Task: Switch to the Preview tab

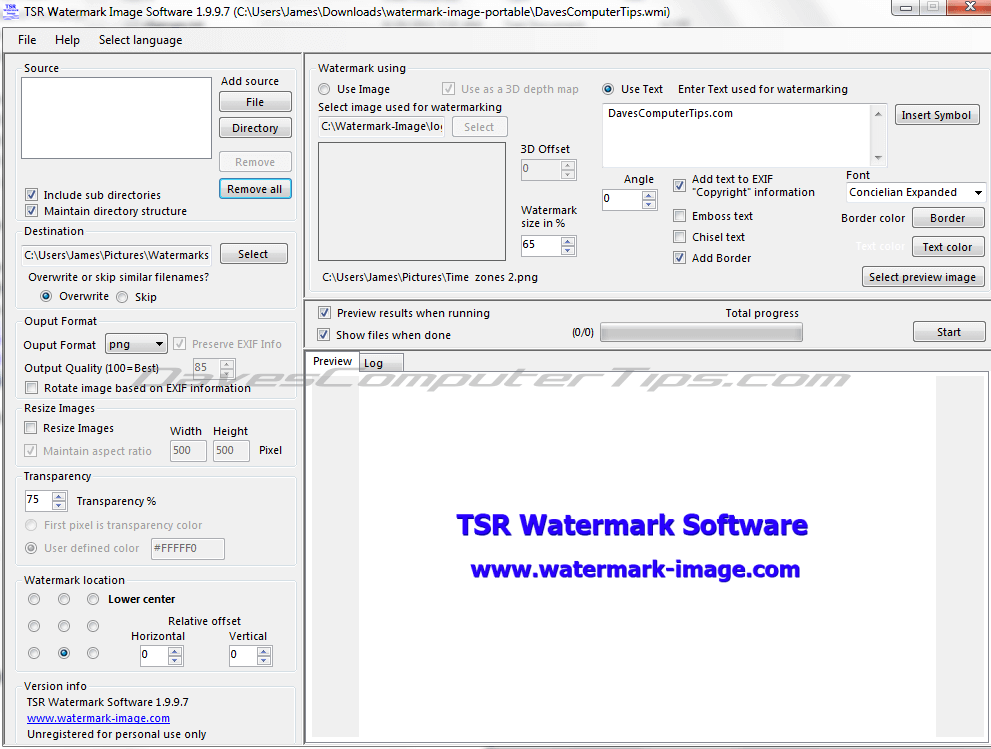Action: pos(332,362)
